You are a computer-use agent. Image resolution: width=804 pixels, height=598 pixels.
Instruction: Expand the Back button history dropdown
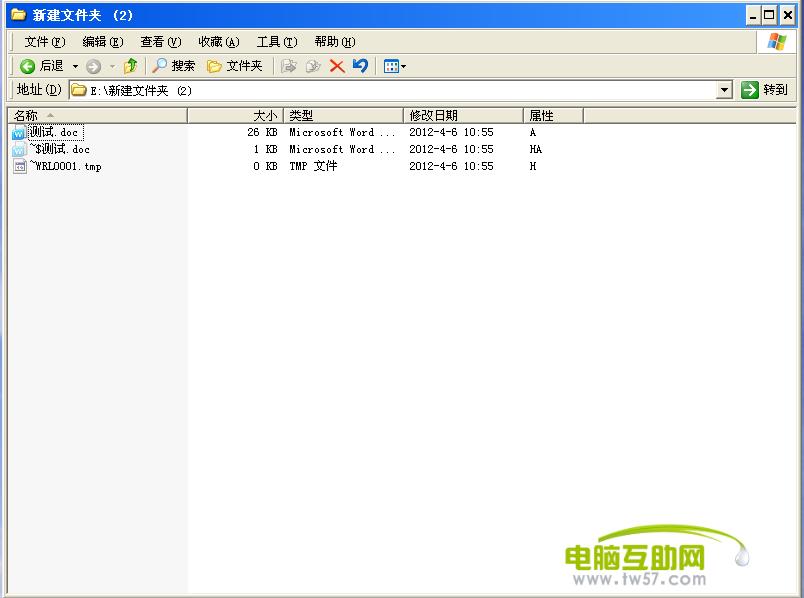click(75, 66)
